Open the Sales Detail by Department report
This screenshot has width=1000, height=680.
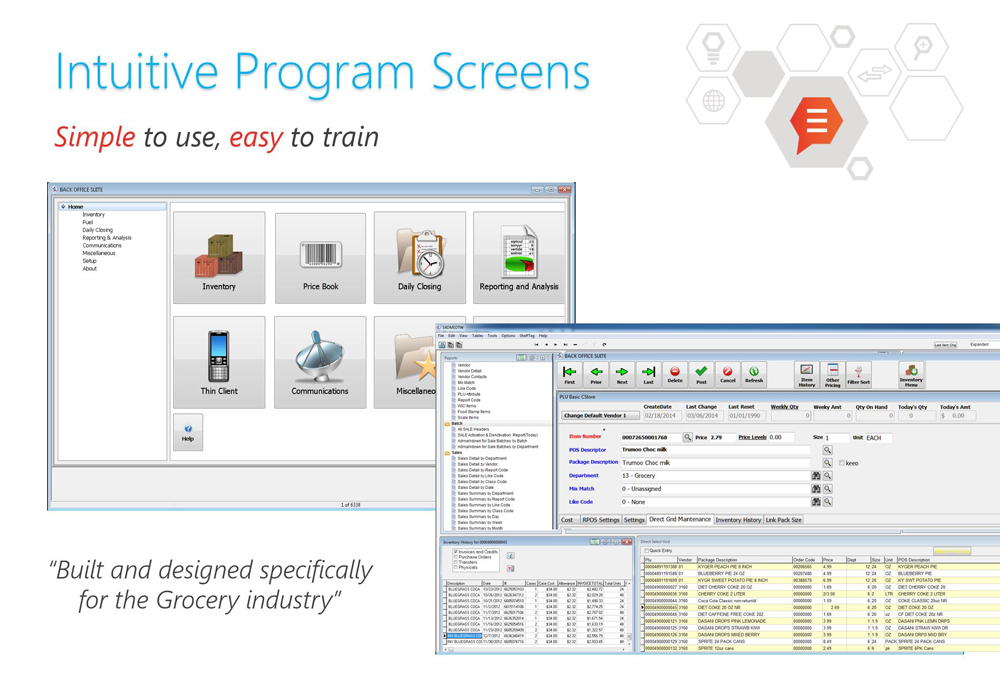482,459
